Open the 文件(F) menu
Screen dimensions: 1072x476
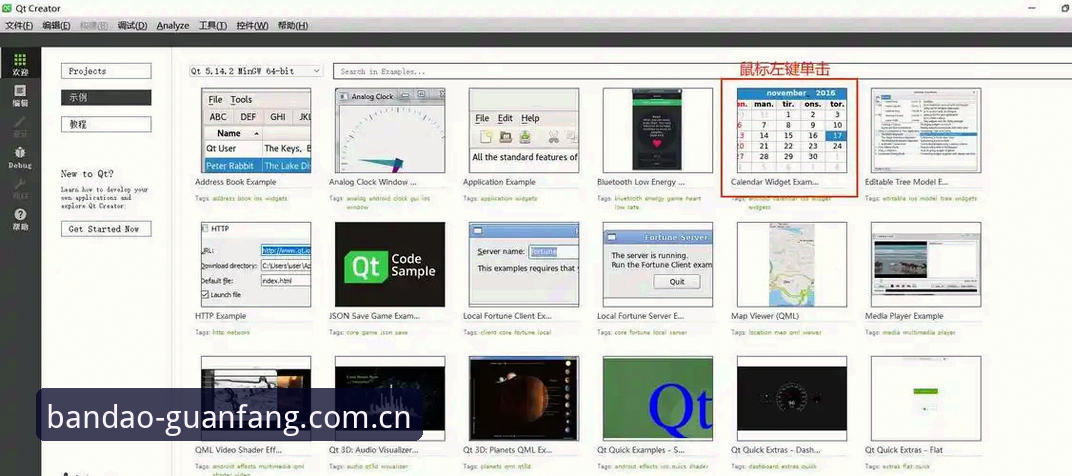tap(19, 25)
